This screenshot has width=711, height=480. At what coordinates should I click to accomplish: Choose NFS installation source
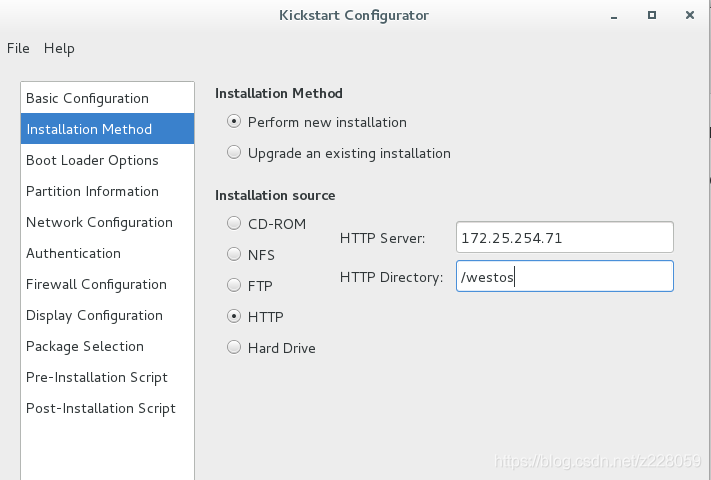coord(234,255)
